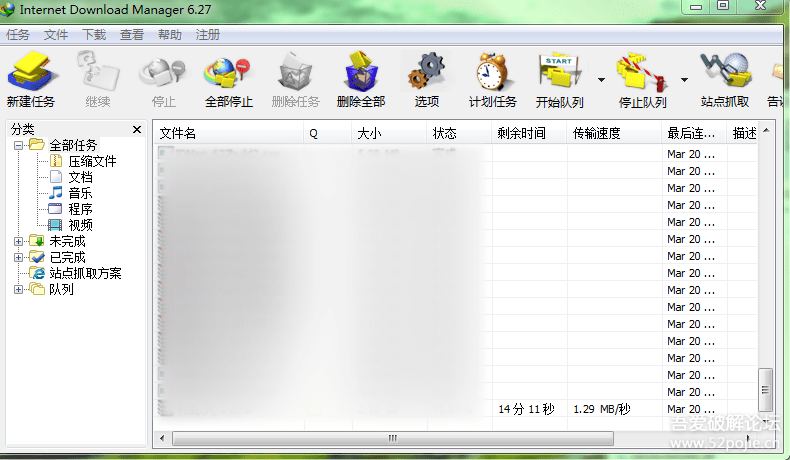Screen dimensions: 790x460
Task: Collapse the 全部任务 tree node
Action: 19,146
